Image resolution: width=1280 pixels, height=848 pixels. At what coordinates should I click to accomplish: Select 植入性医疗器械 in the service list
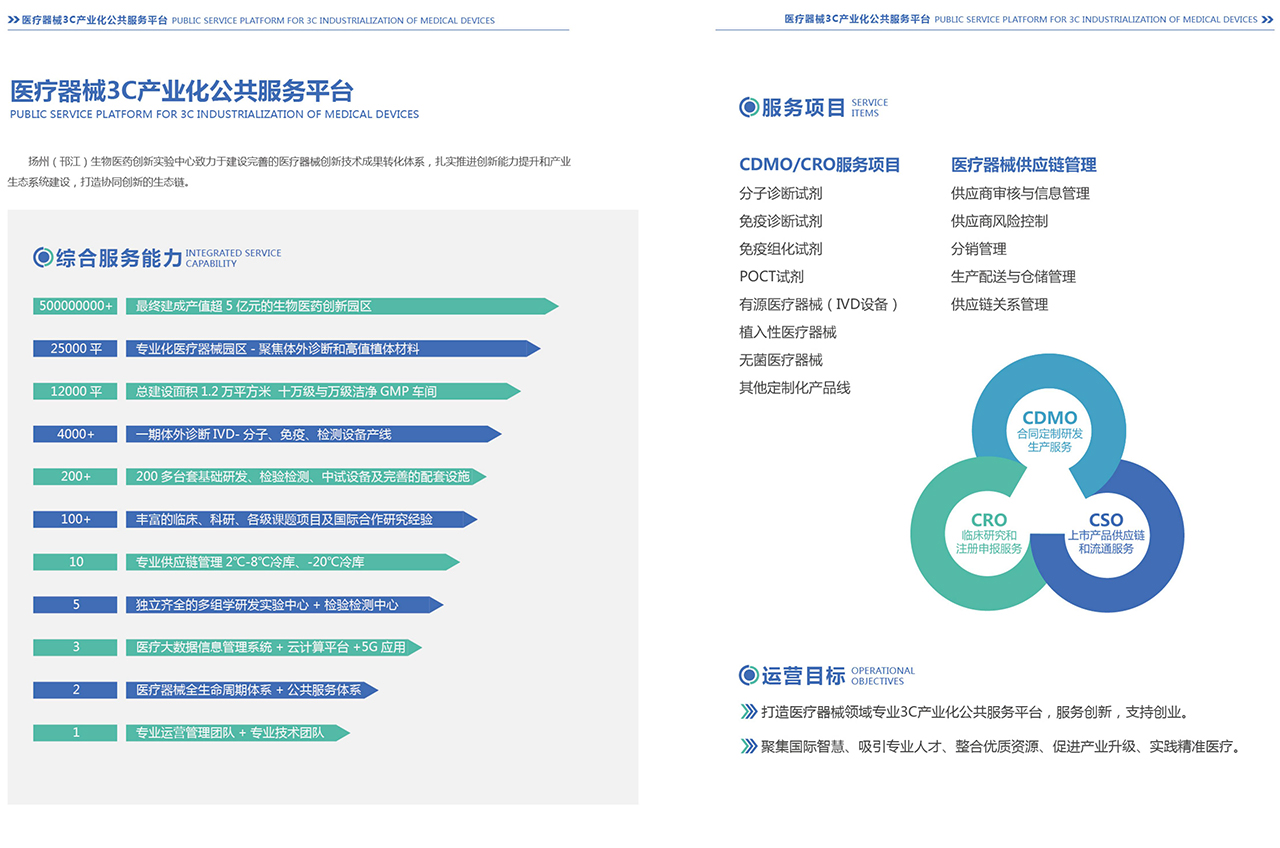click(788, 332)
